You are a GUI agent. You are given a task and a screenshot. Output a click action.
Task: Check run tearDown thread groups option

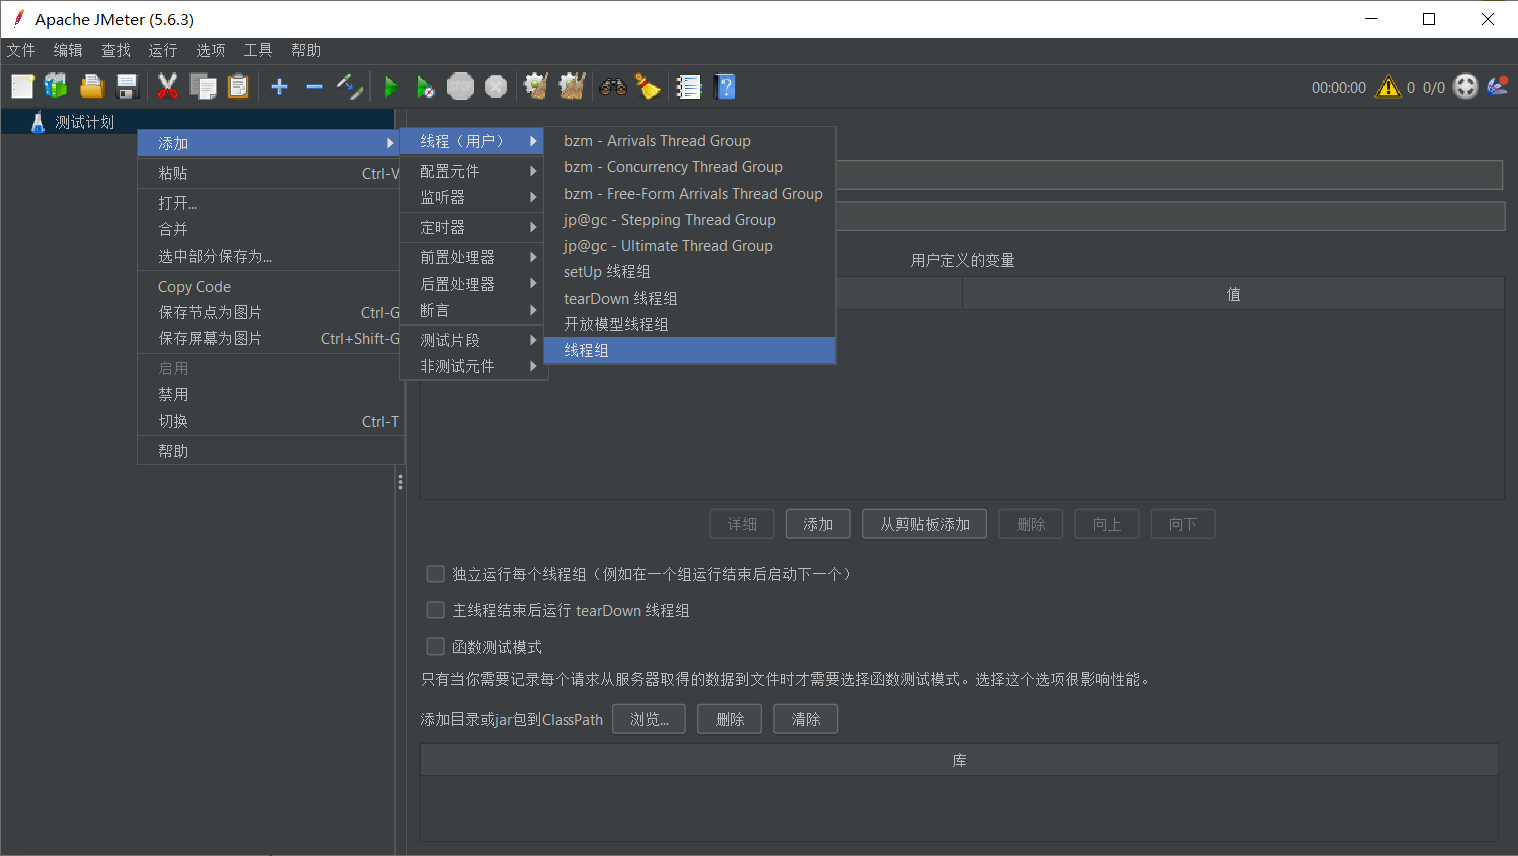click(436, 610)
